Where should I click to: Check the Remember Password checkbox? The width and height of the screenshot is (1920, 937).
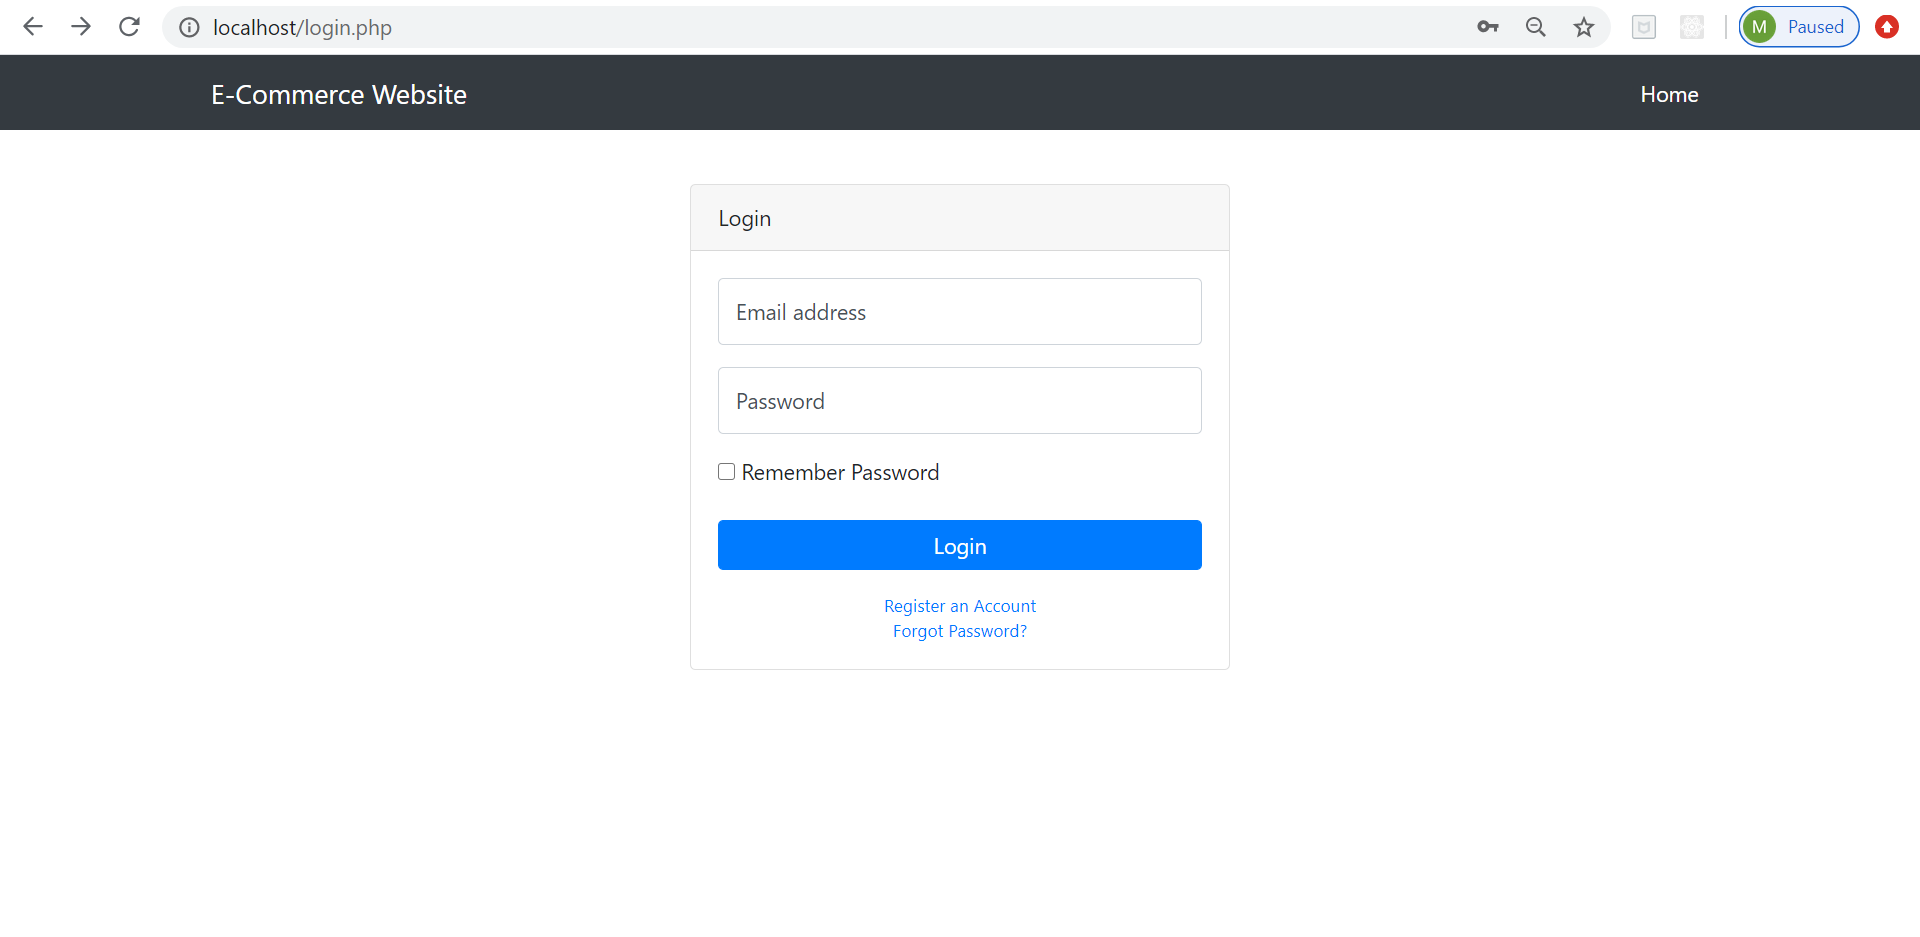pos(726,471)
